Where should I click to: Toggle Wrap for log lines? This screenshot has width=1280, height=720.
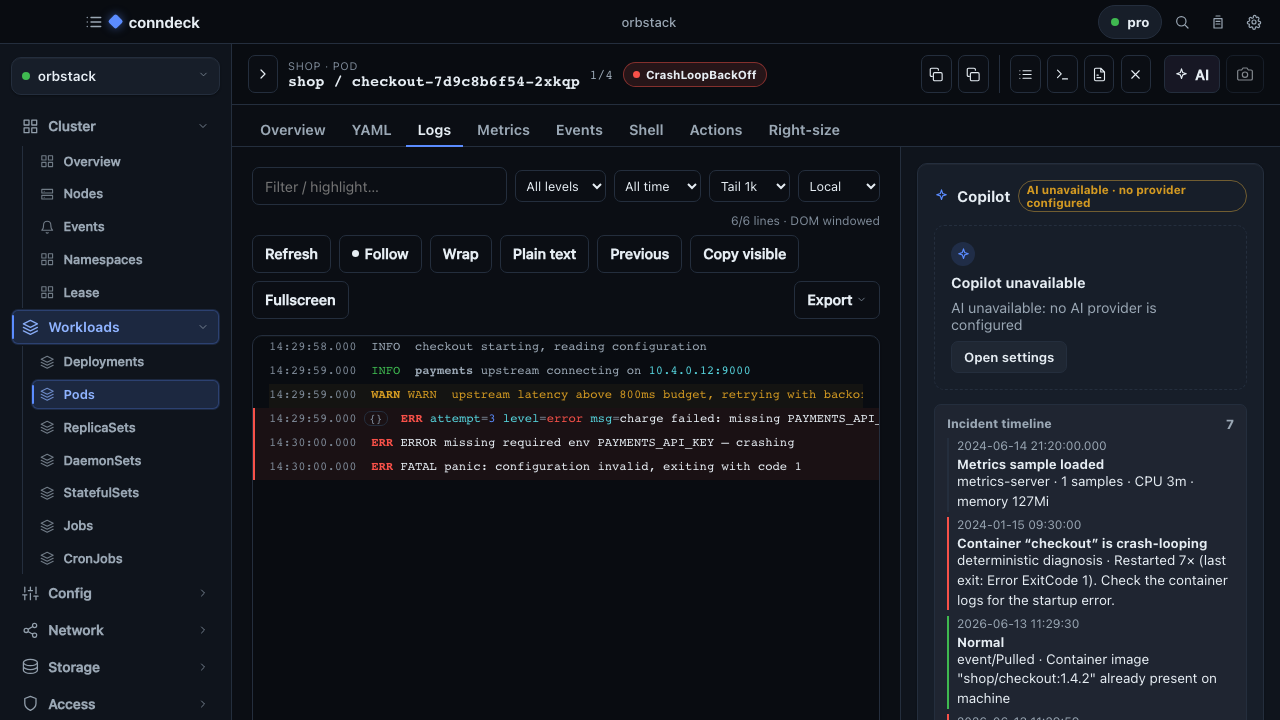(x=460, y=254)
